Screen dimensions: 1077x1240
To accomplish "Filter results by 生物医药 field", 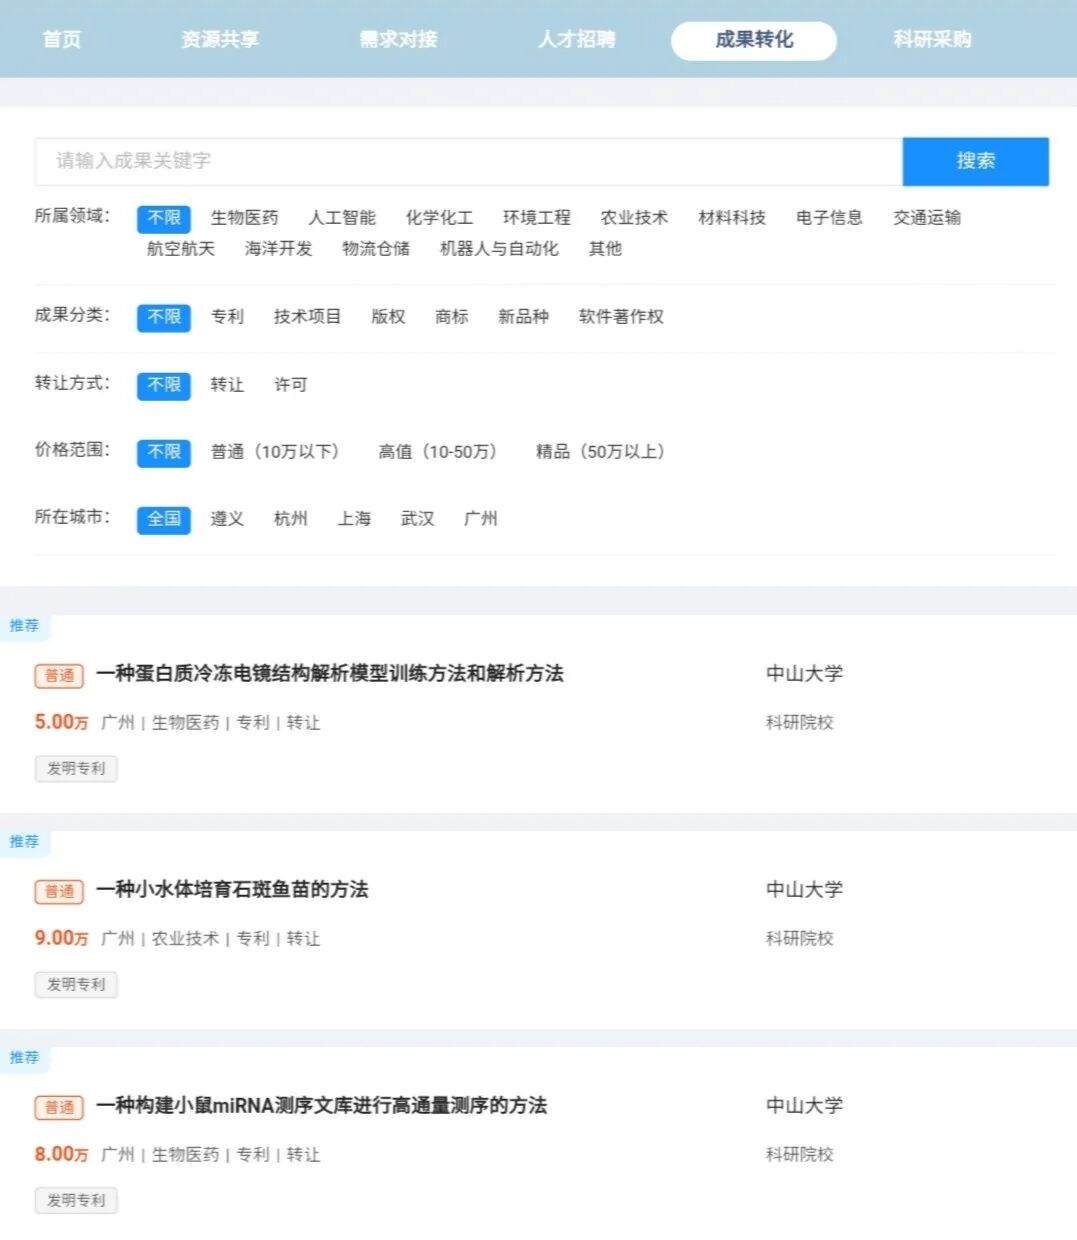I will point(245,217).
